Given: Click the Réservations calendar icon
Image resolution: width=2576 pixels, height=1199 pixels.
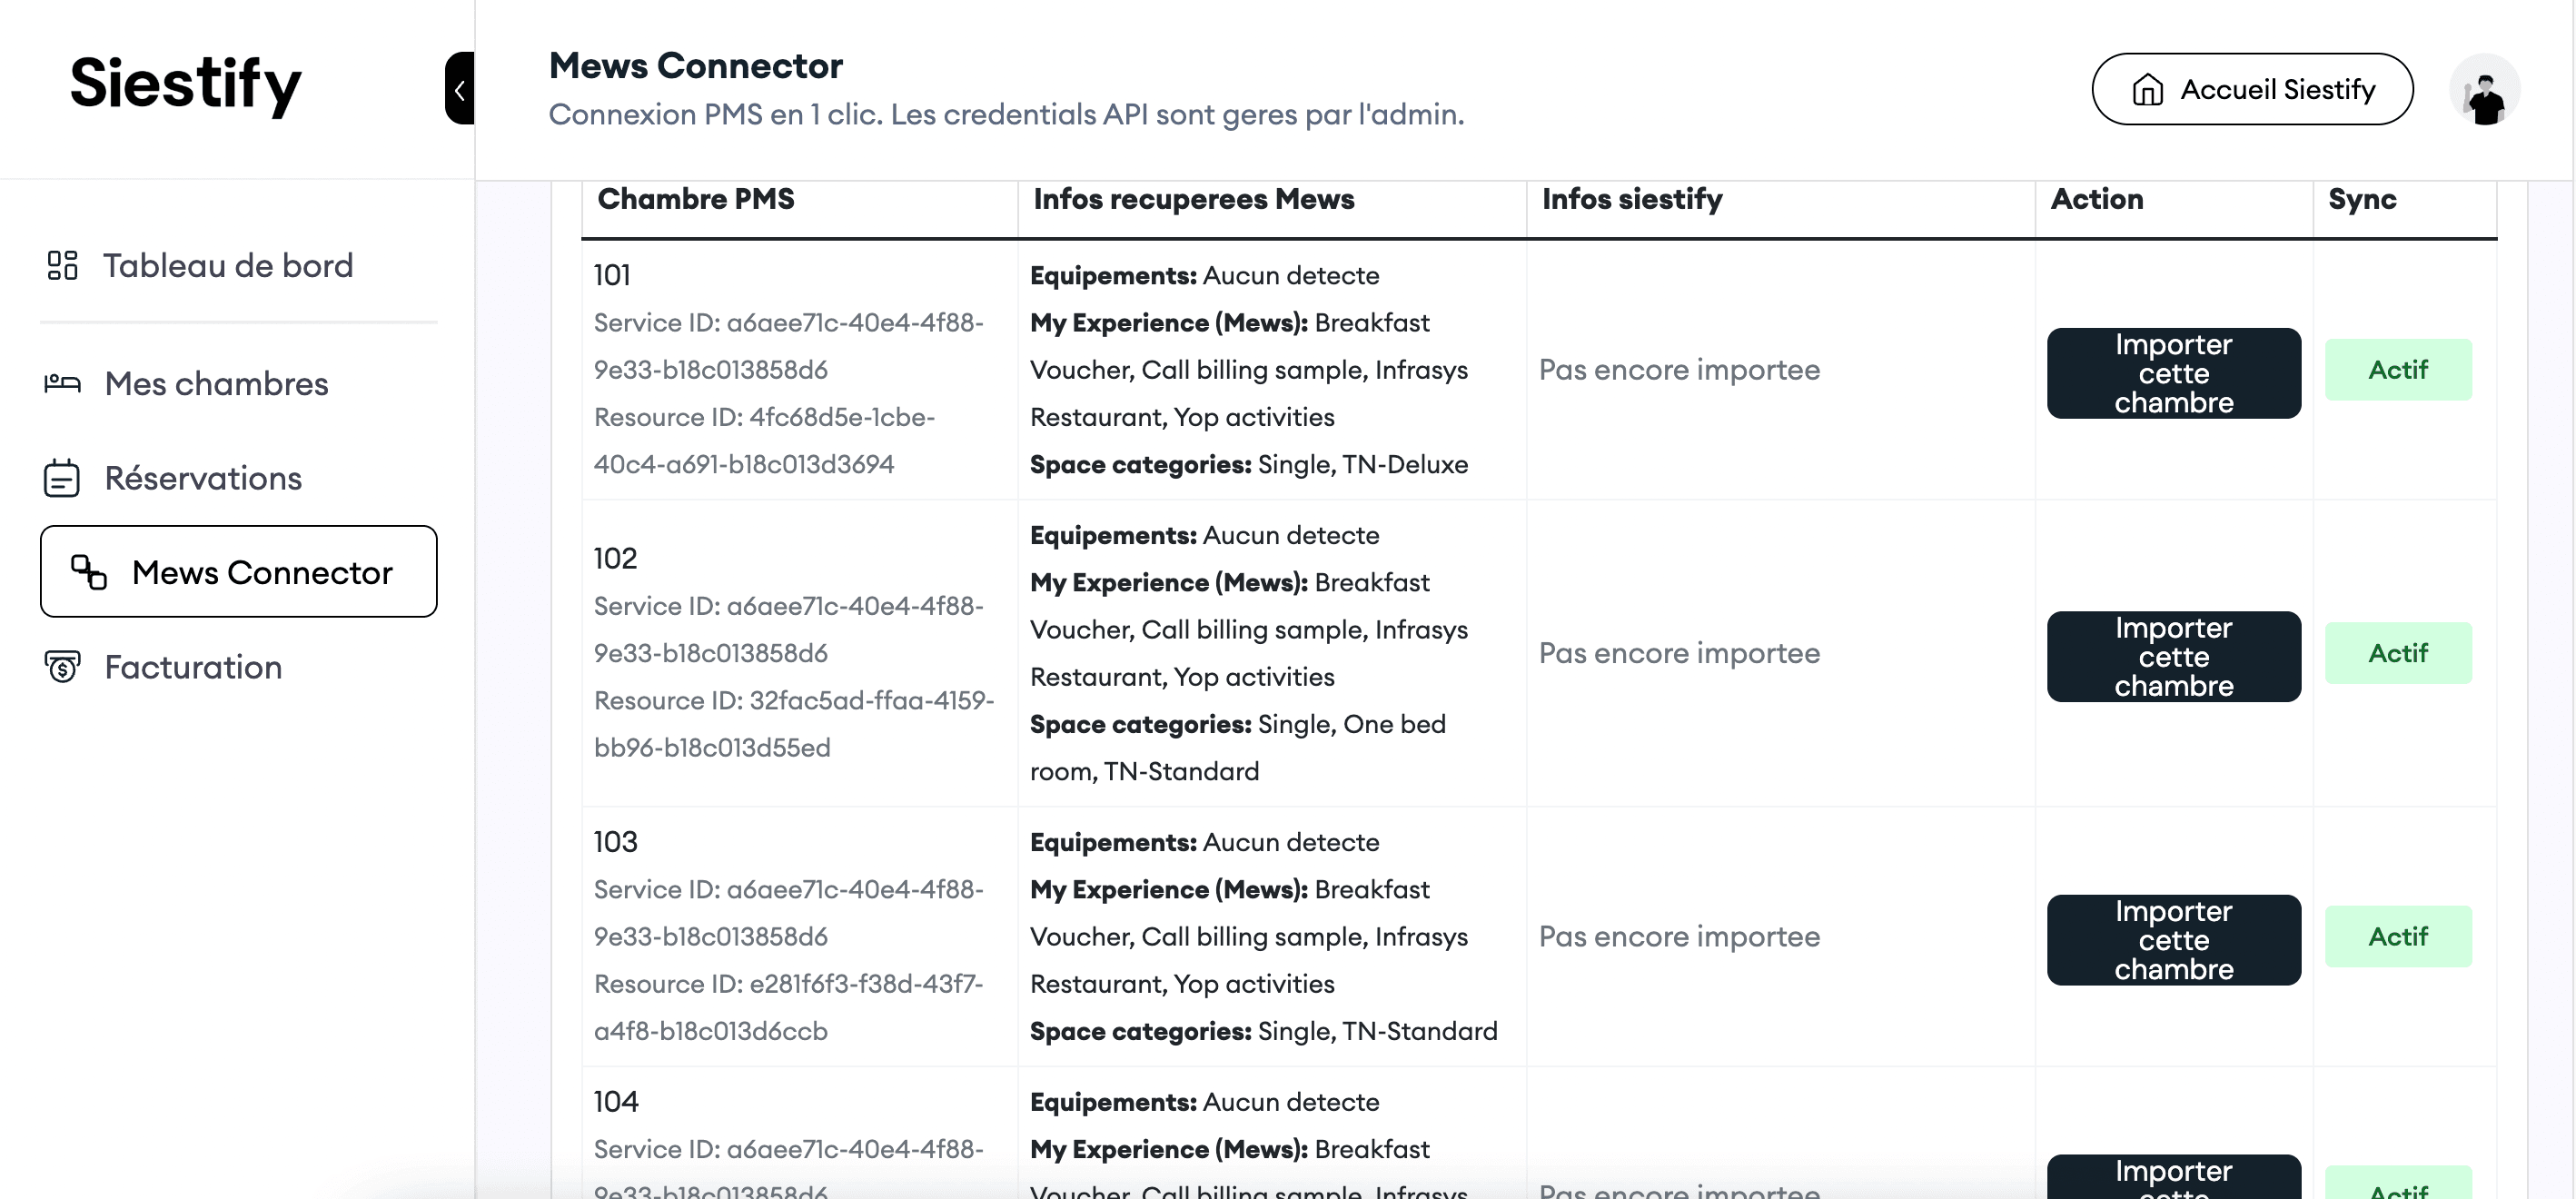Looking at the screenshot, I should pyautogui.click(x=62, y=478).
